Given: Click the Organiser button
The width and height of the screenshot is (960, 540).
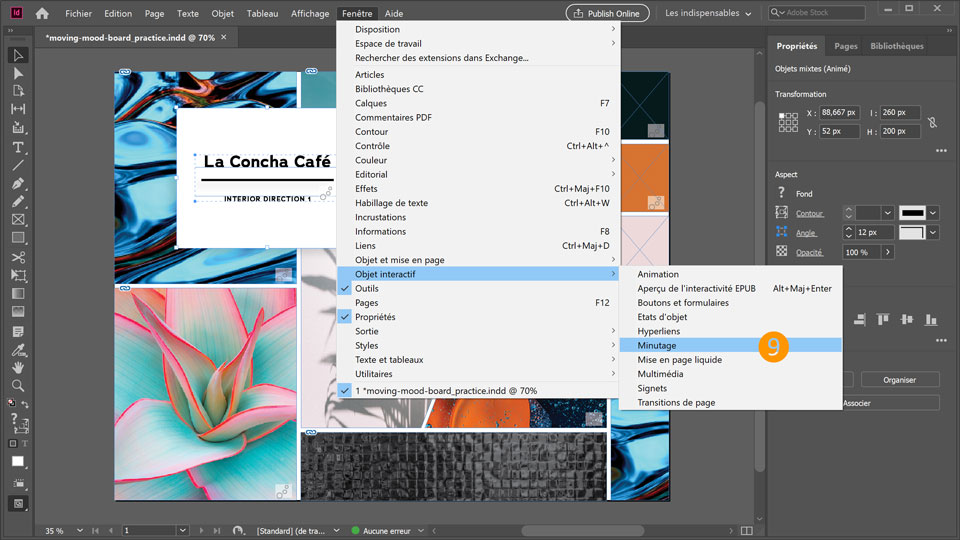Looking at the screenshot, I should click(x=899, y=380).
